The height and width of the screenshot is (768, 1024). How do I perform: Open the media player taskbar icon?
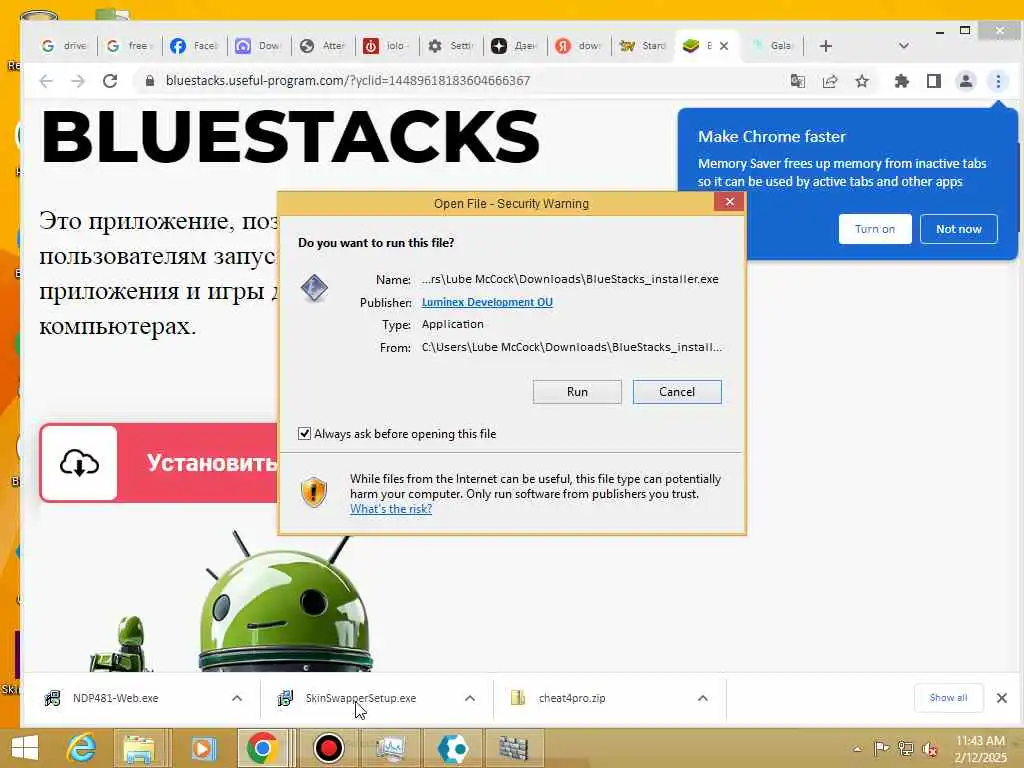point(202,748)
